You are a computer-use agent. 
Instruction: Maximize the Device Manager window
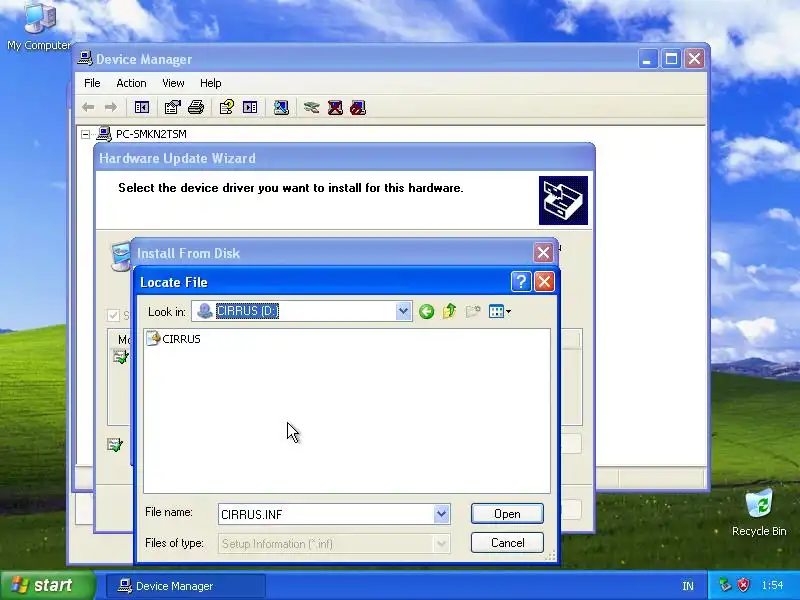pyautogui.click(x=671, y=59)
